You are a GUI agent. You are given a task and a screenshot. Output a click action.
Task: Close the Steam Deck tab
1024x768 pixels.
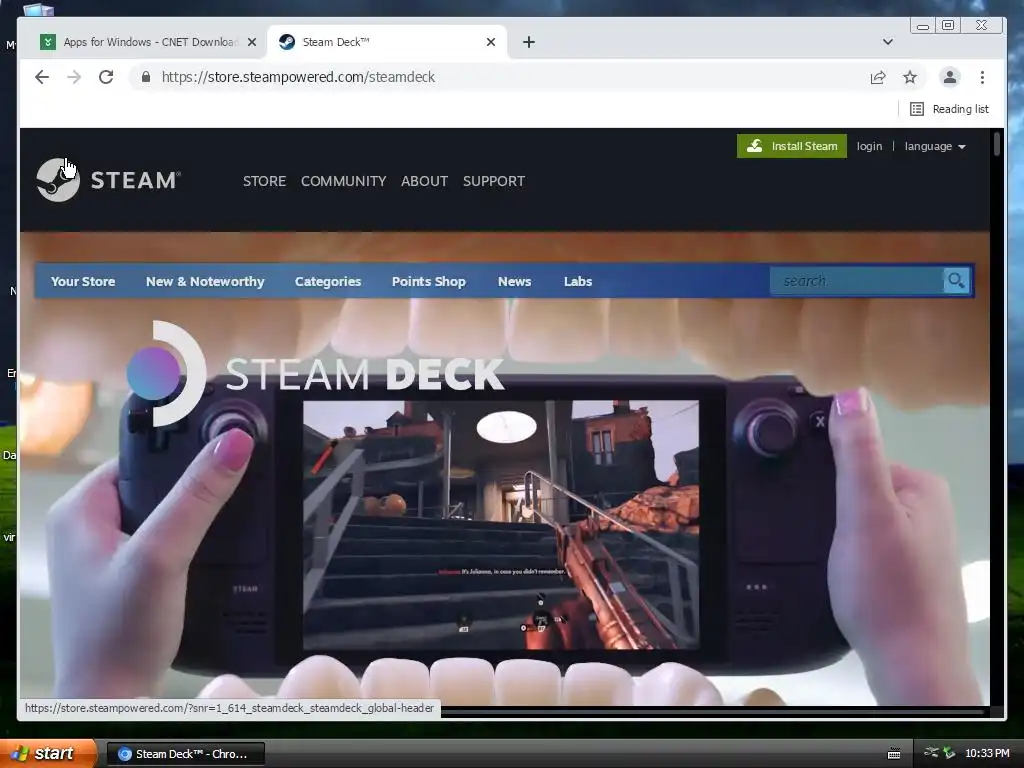[x=491, y=42]
